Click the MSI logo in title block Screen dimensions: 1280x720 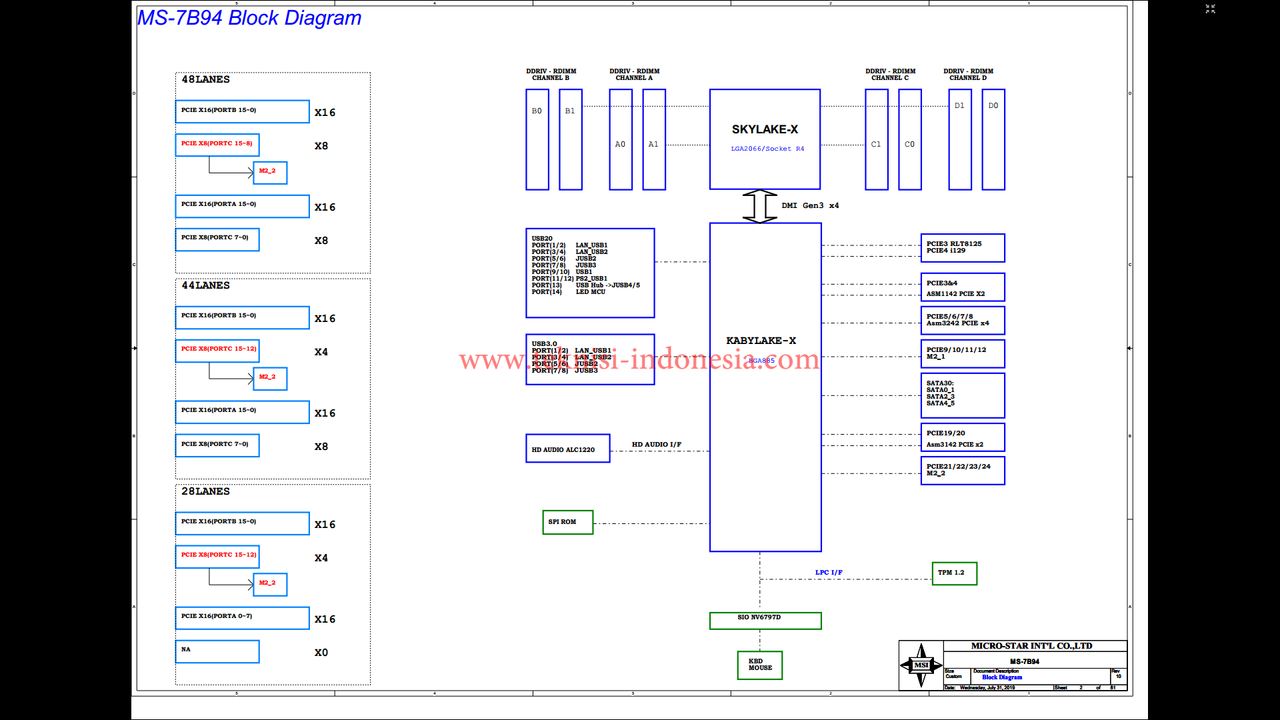[920, 665]
